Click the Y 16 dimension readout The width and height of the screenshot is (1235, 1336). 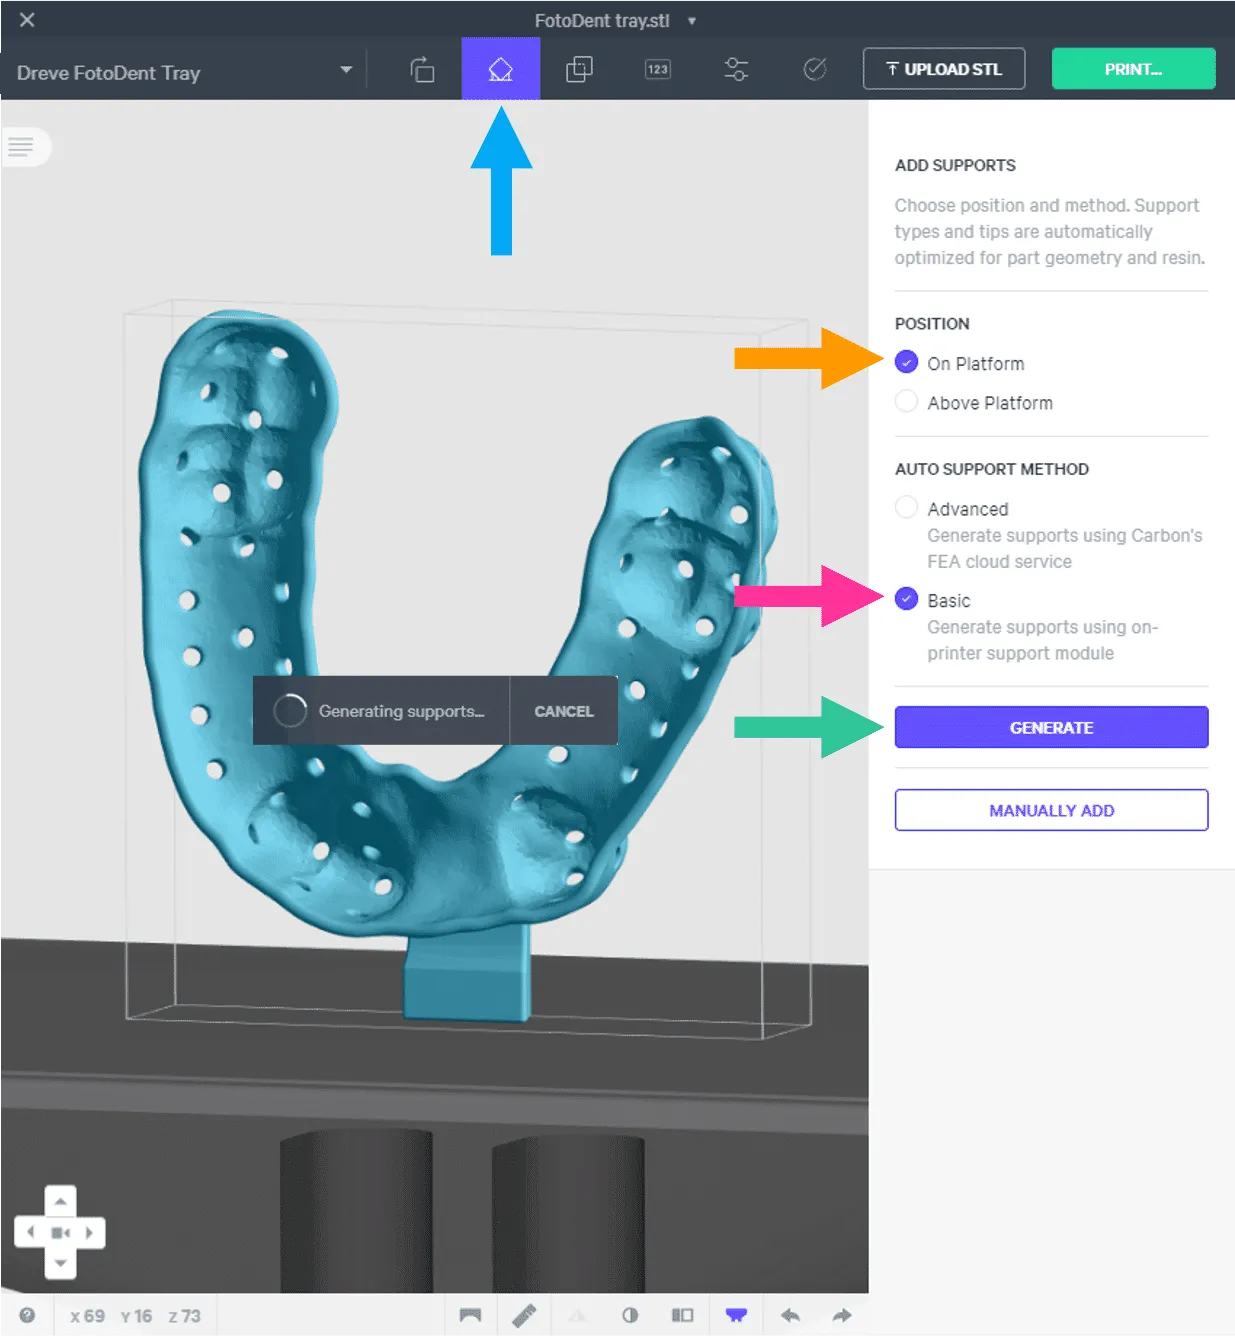tap(136, 1316)
